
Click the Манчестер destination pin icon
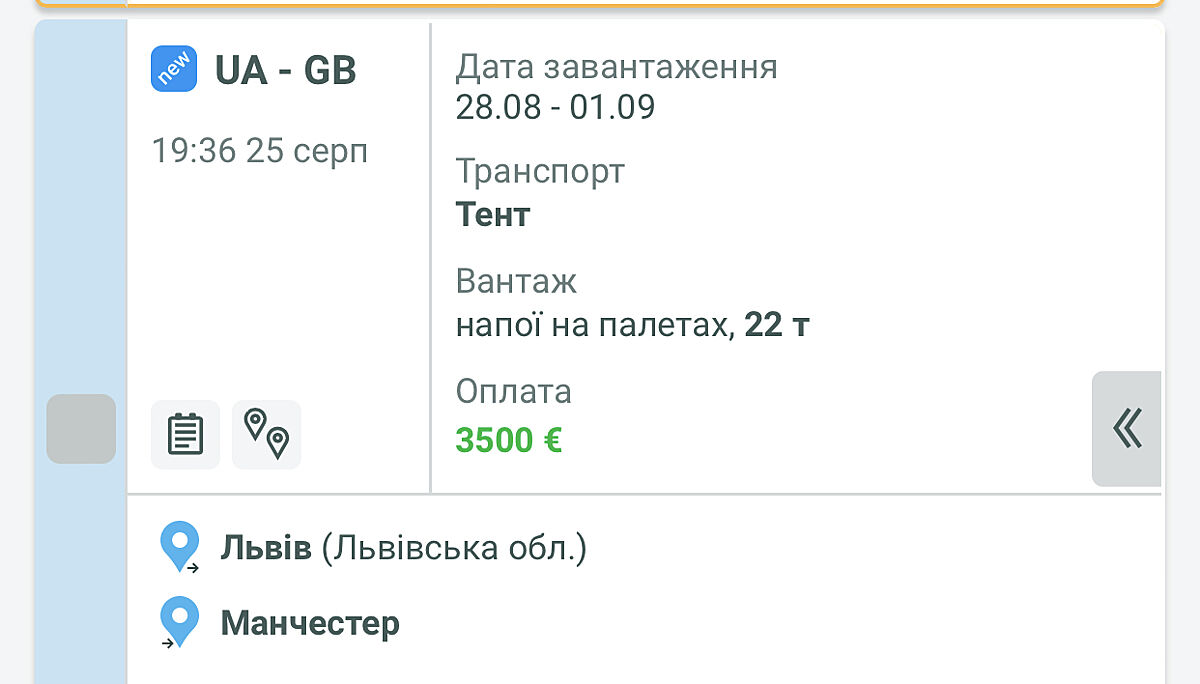pos(180,622)
